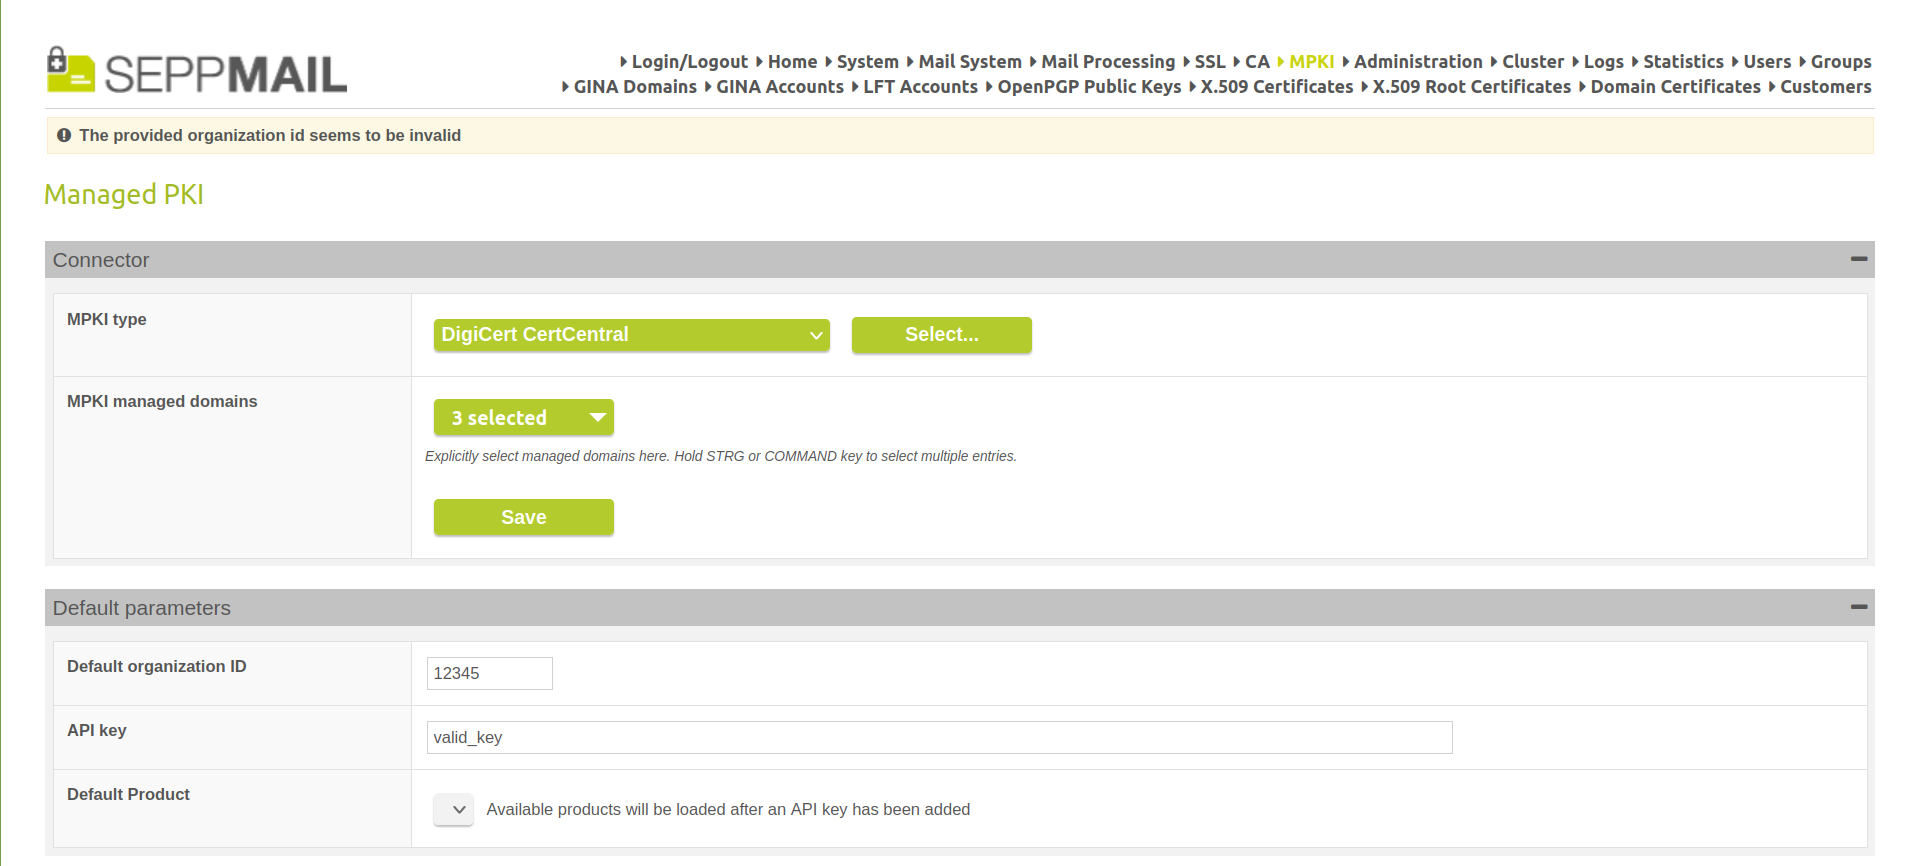Image resolution: width=1919 pixels, height=866 pixels.
Task: Open the MPKI type dropdown
Action: click(x=631, y=335)
